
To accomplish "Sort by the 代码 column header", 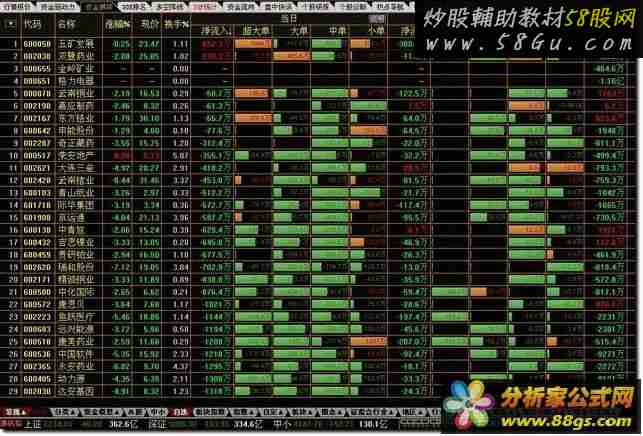I will pos(32,24).
